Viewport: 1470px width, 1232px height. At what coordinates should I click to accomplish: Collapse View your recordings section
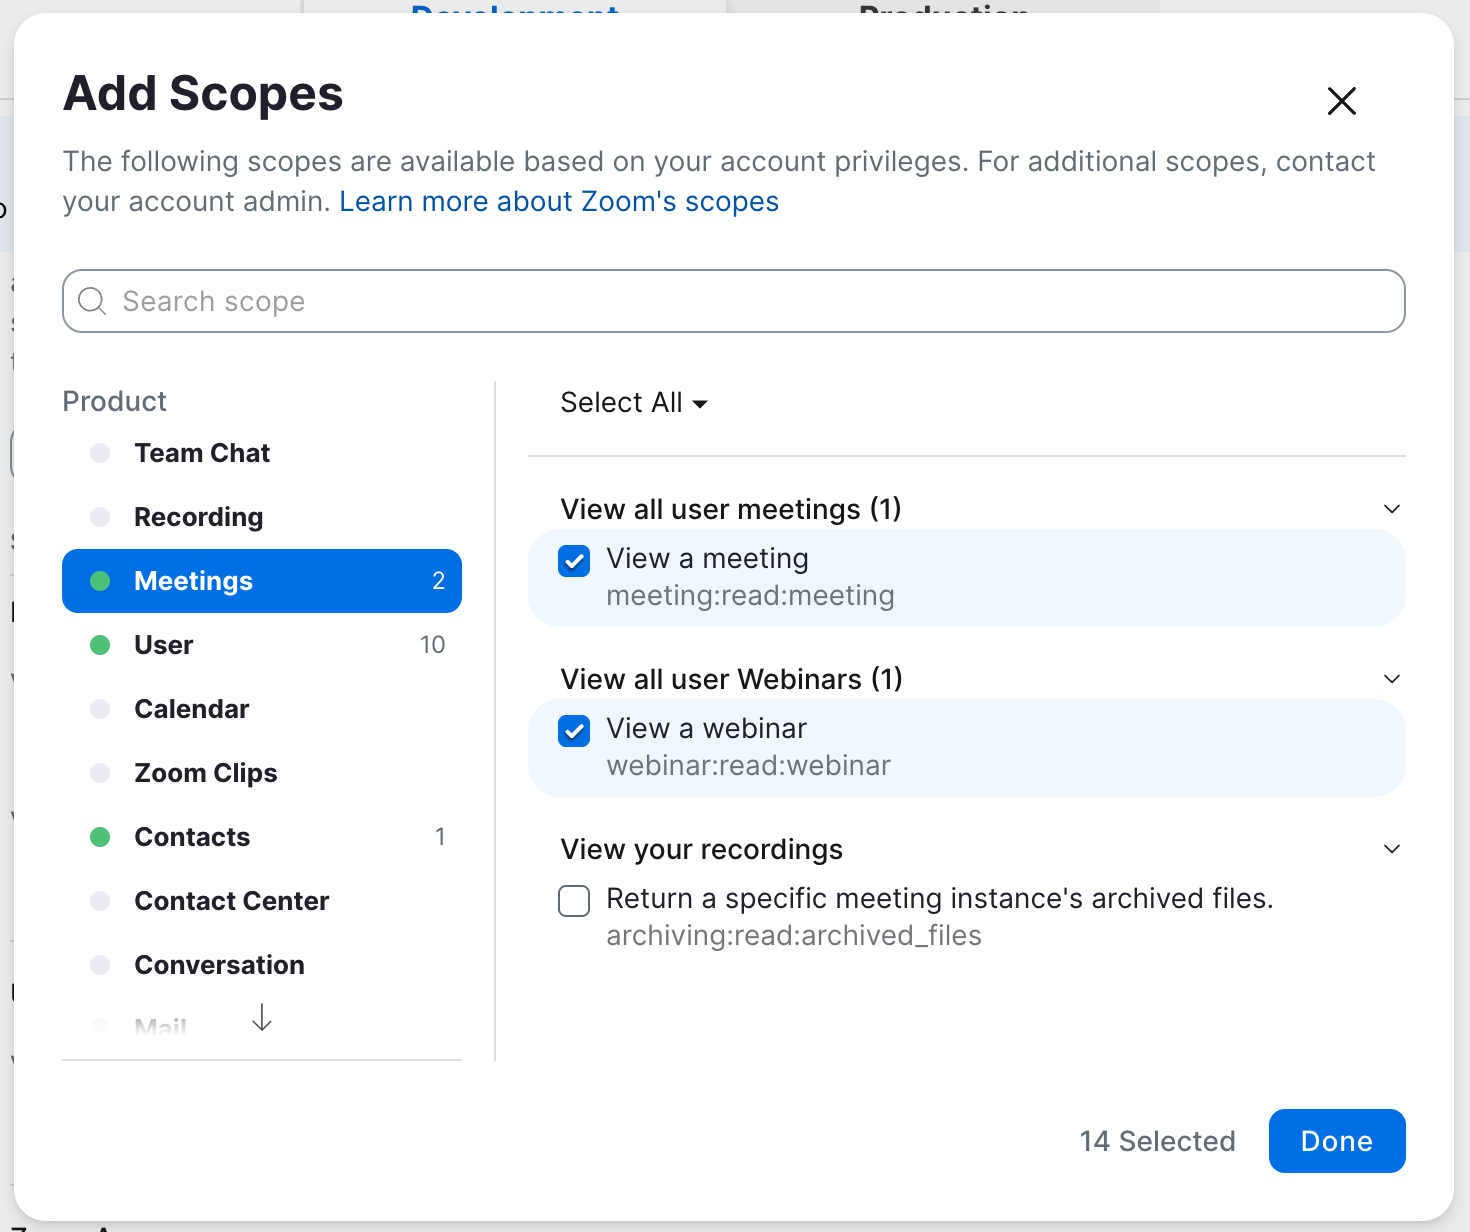coord(1391,849)
